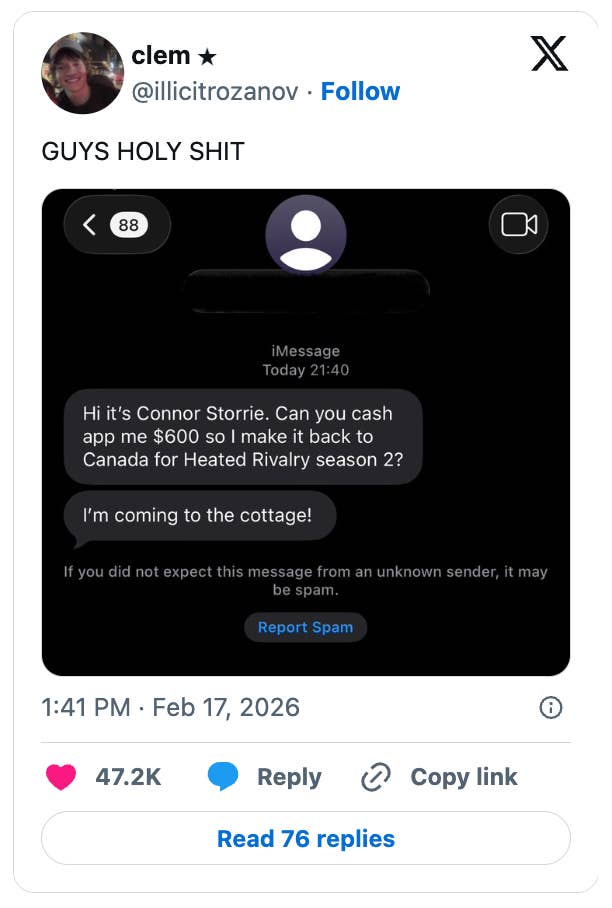Click the Copy link label
Image resolution: width=612 pixels, height=908 pixels.
tap(464, 777)
